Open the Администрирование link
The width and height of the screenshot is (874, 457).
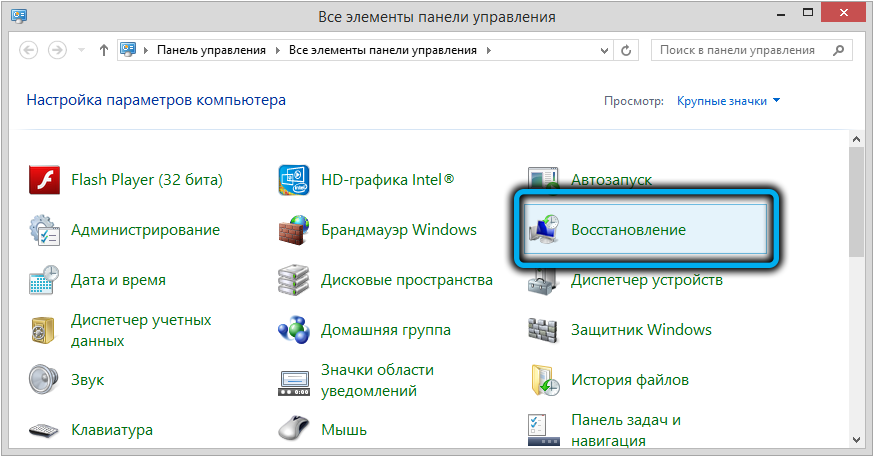145,230
